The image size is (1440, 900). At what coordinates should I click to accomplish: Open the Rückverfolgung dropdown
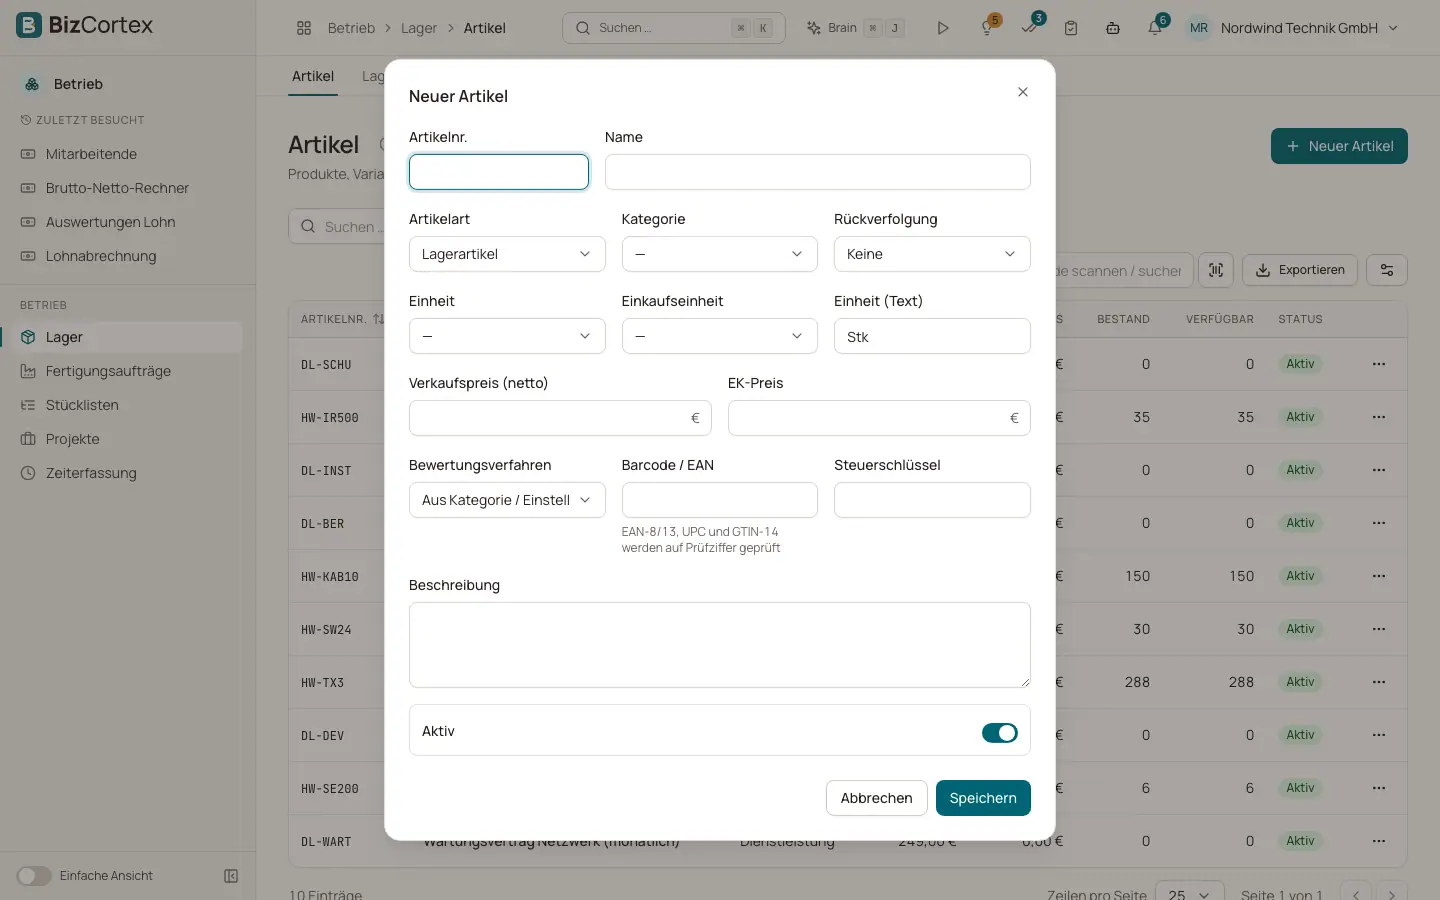coord(932,254)
